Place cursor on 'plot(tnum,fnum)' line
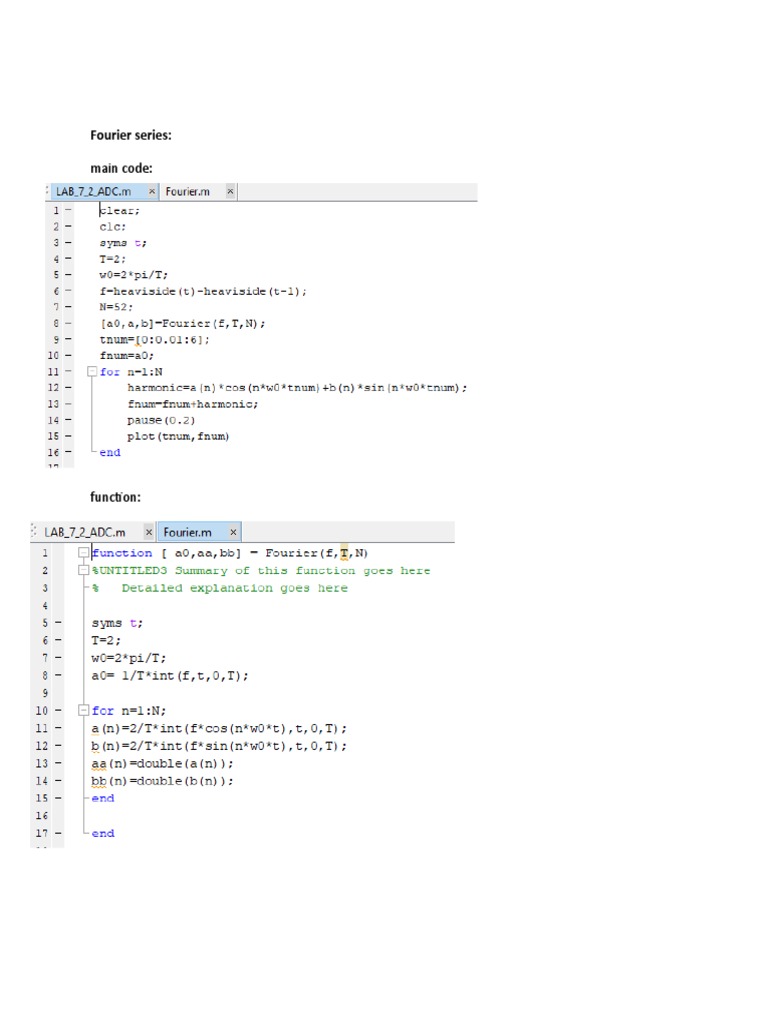Screen dimensions: 768x1024 [178, 436]
